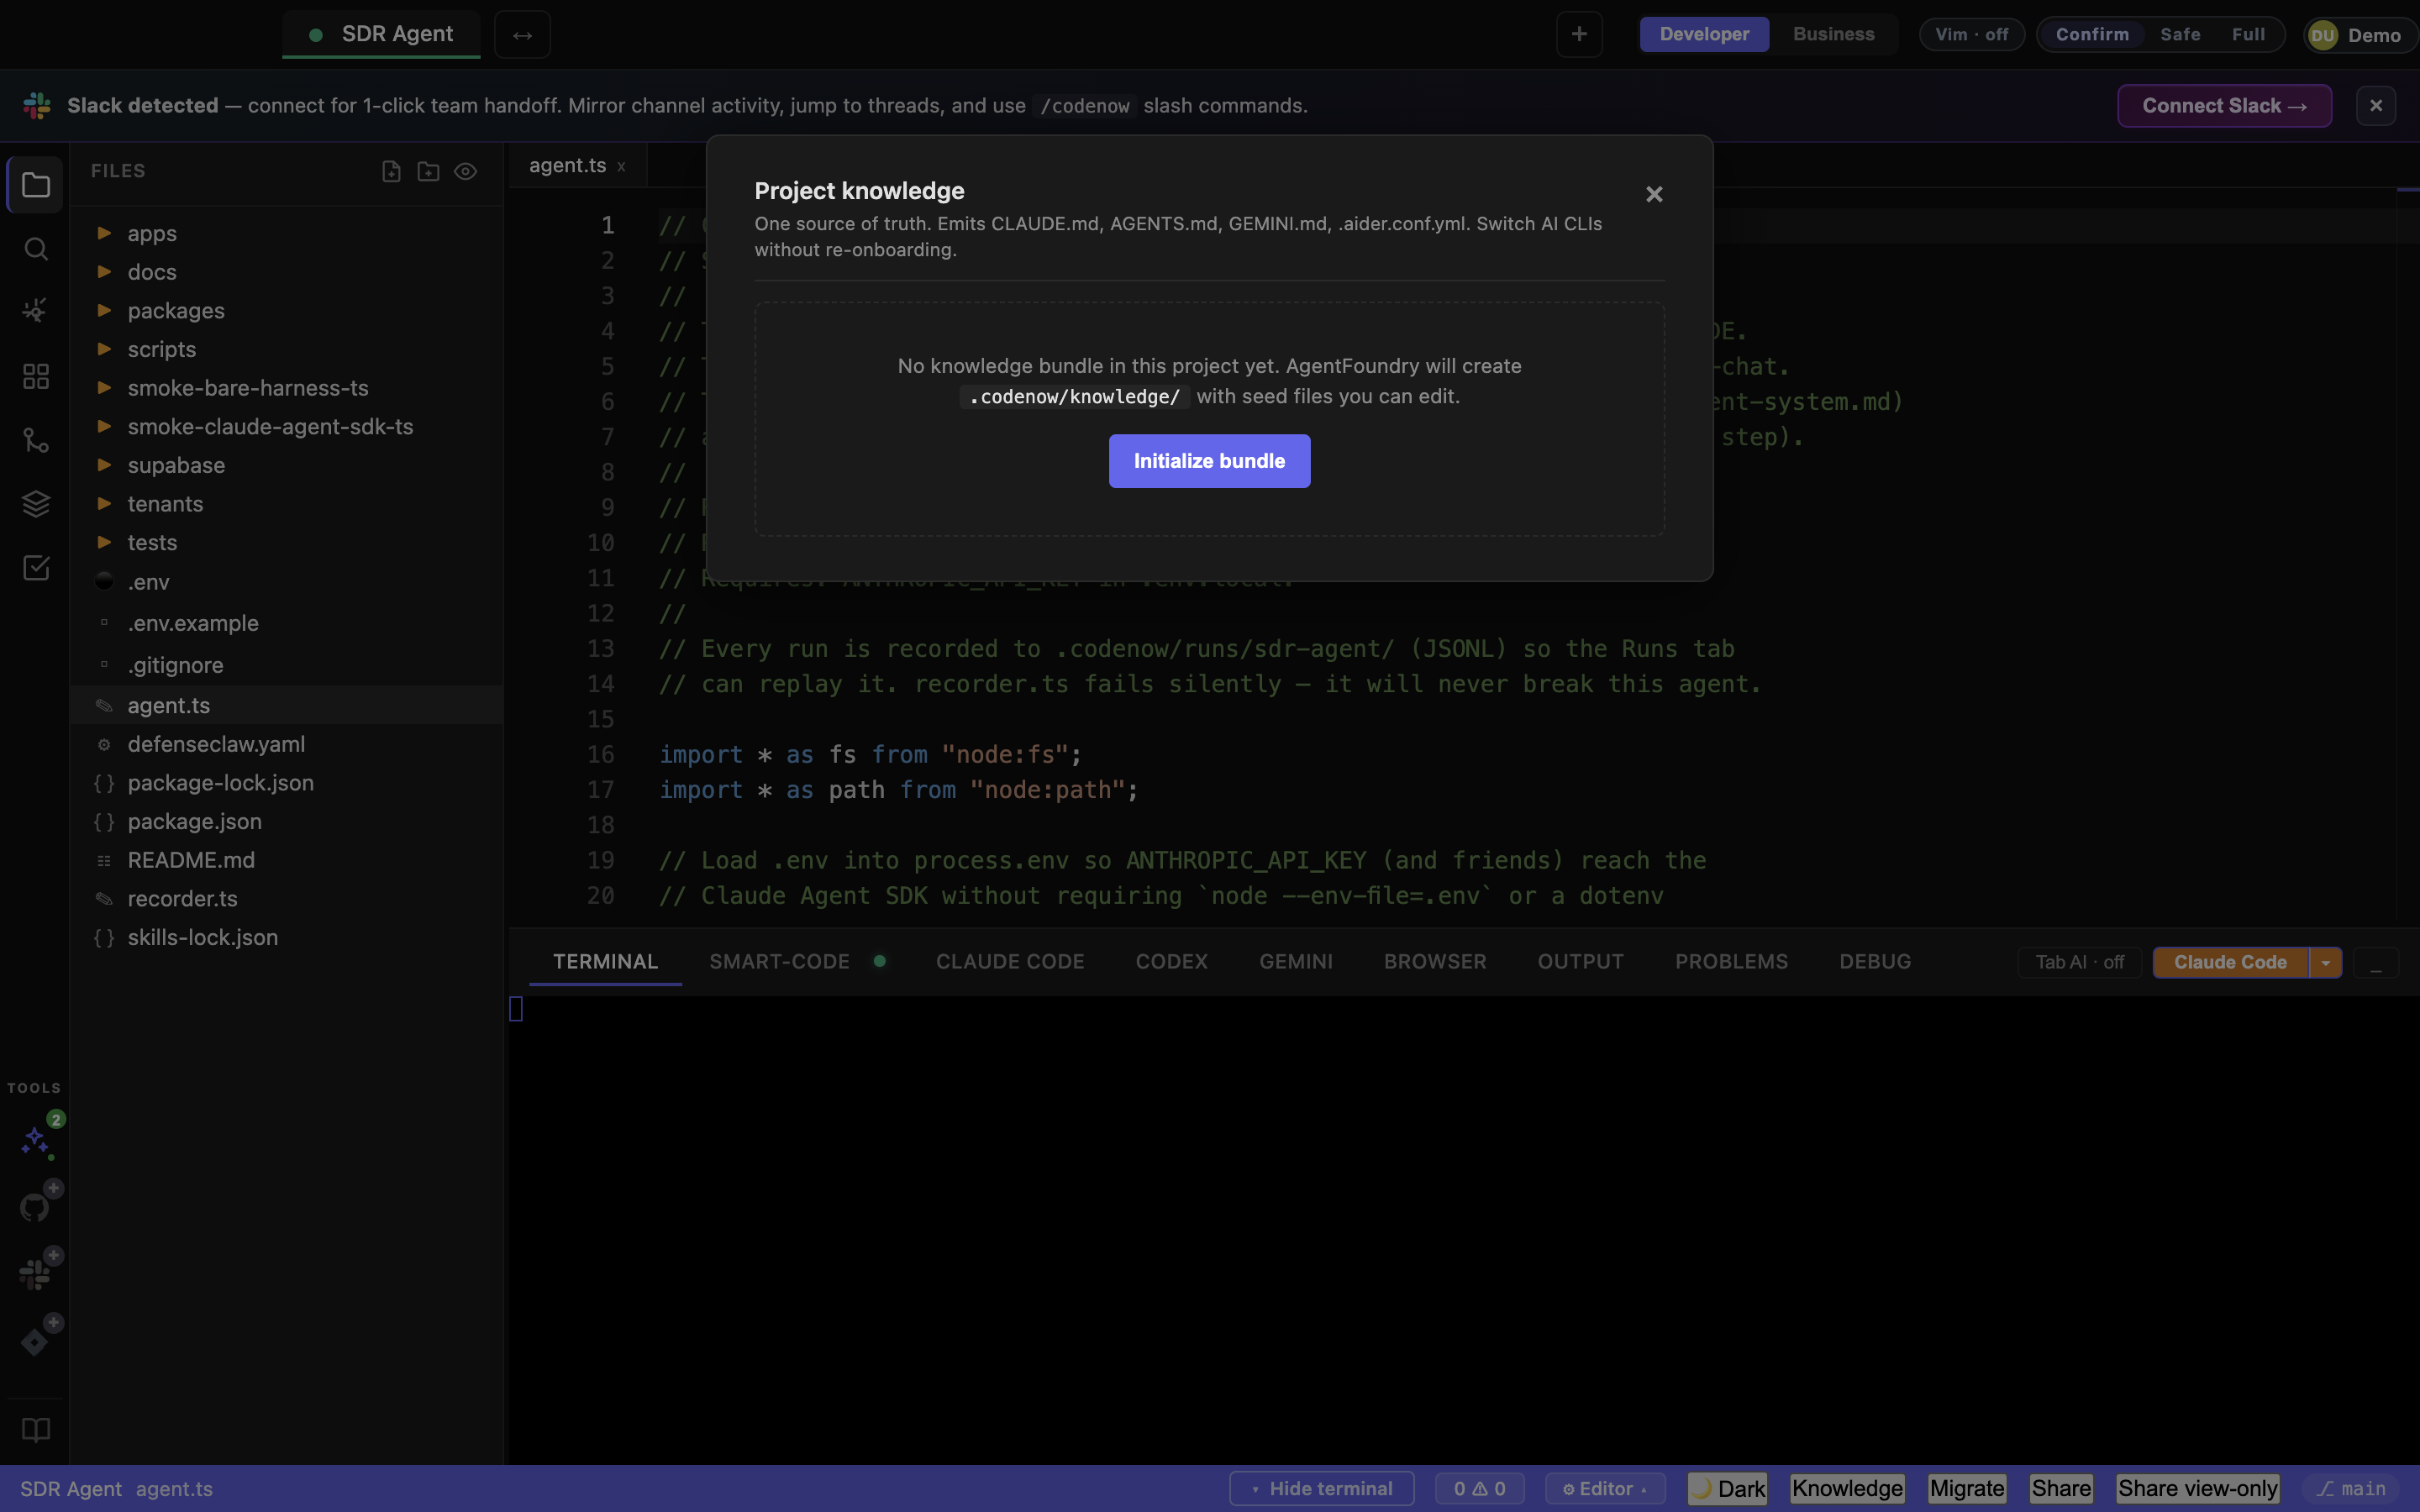
Task: Open the source control branch icon
Action: pyautogui.click(x=35, y=440)
